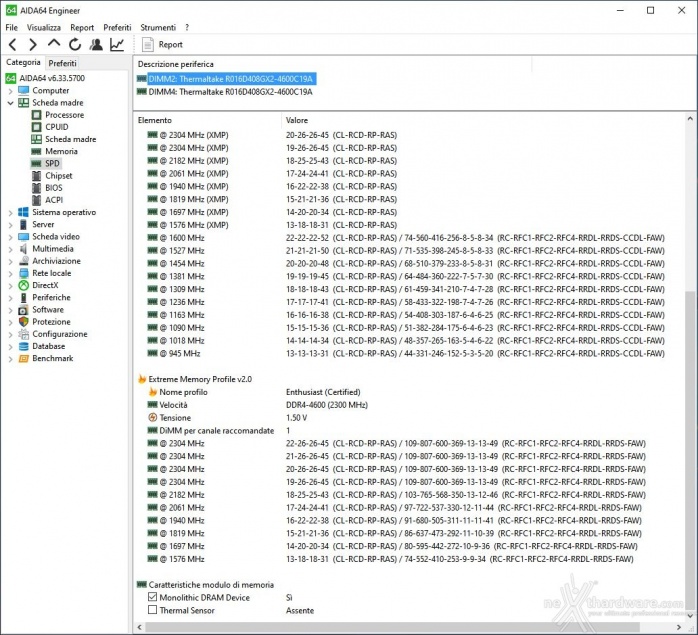This screenshot has width=698, height=635.
Task: Open the ? help menu
Action: (187, 28)
